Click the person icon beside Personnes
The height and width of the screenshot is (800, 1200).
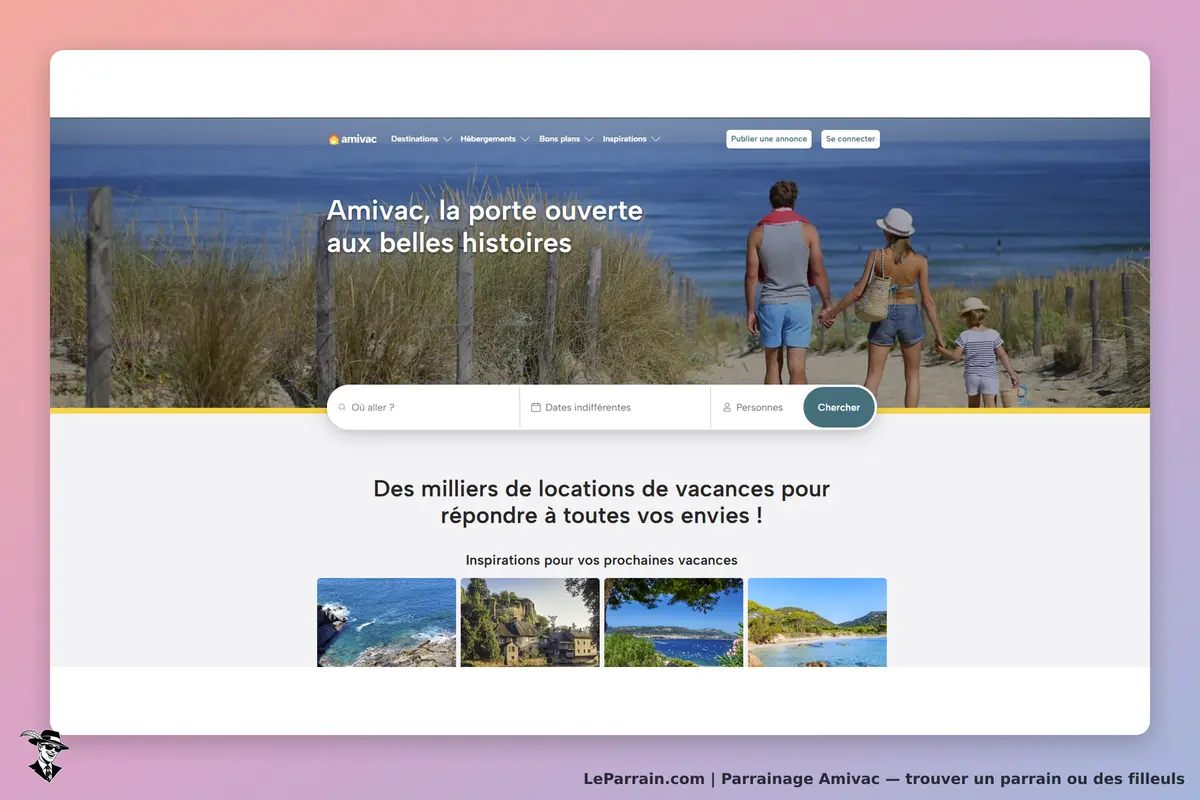pos(727,408)
